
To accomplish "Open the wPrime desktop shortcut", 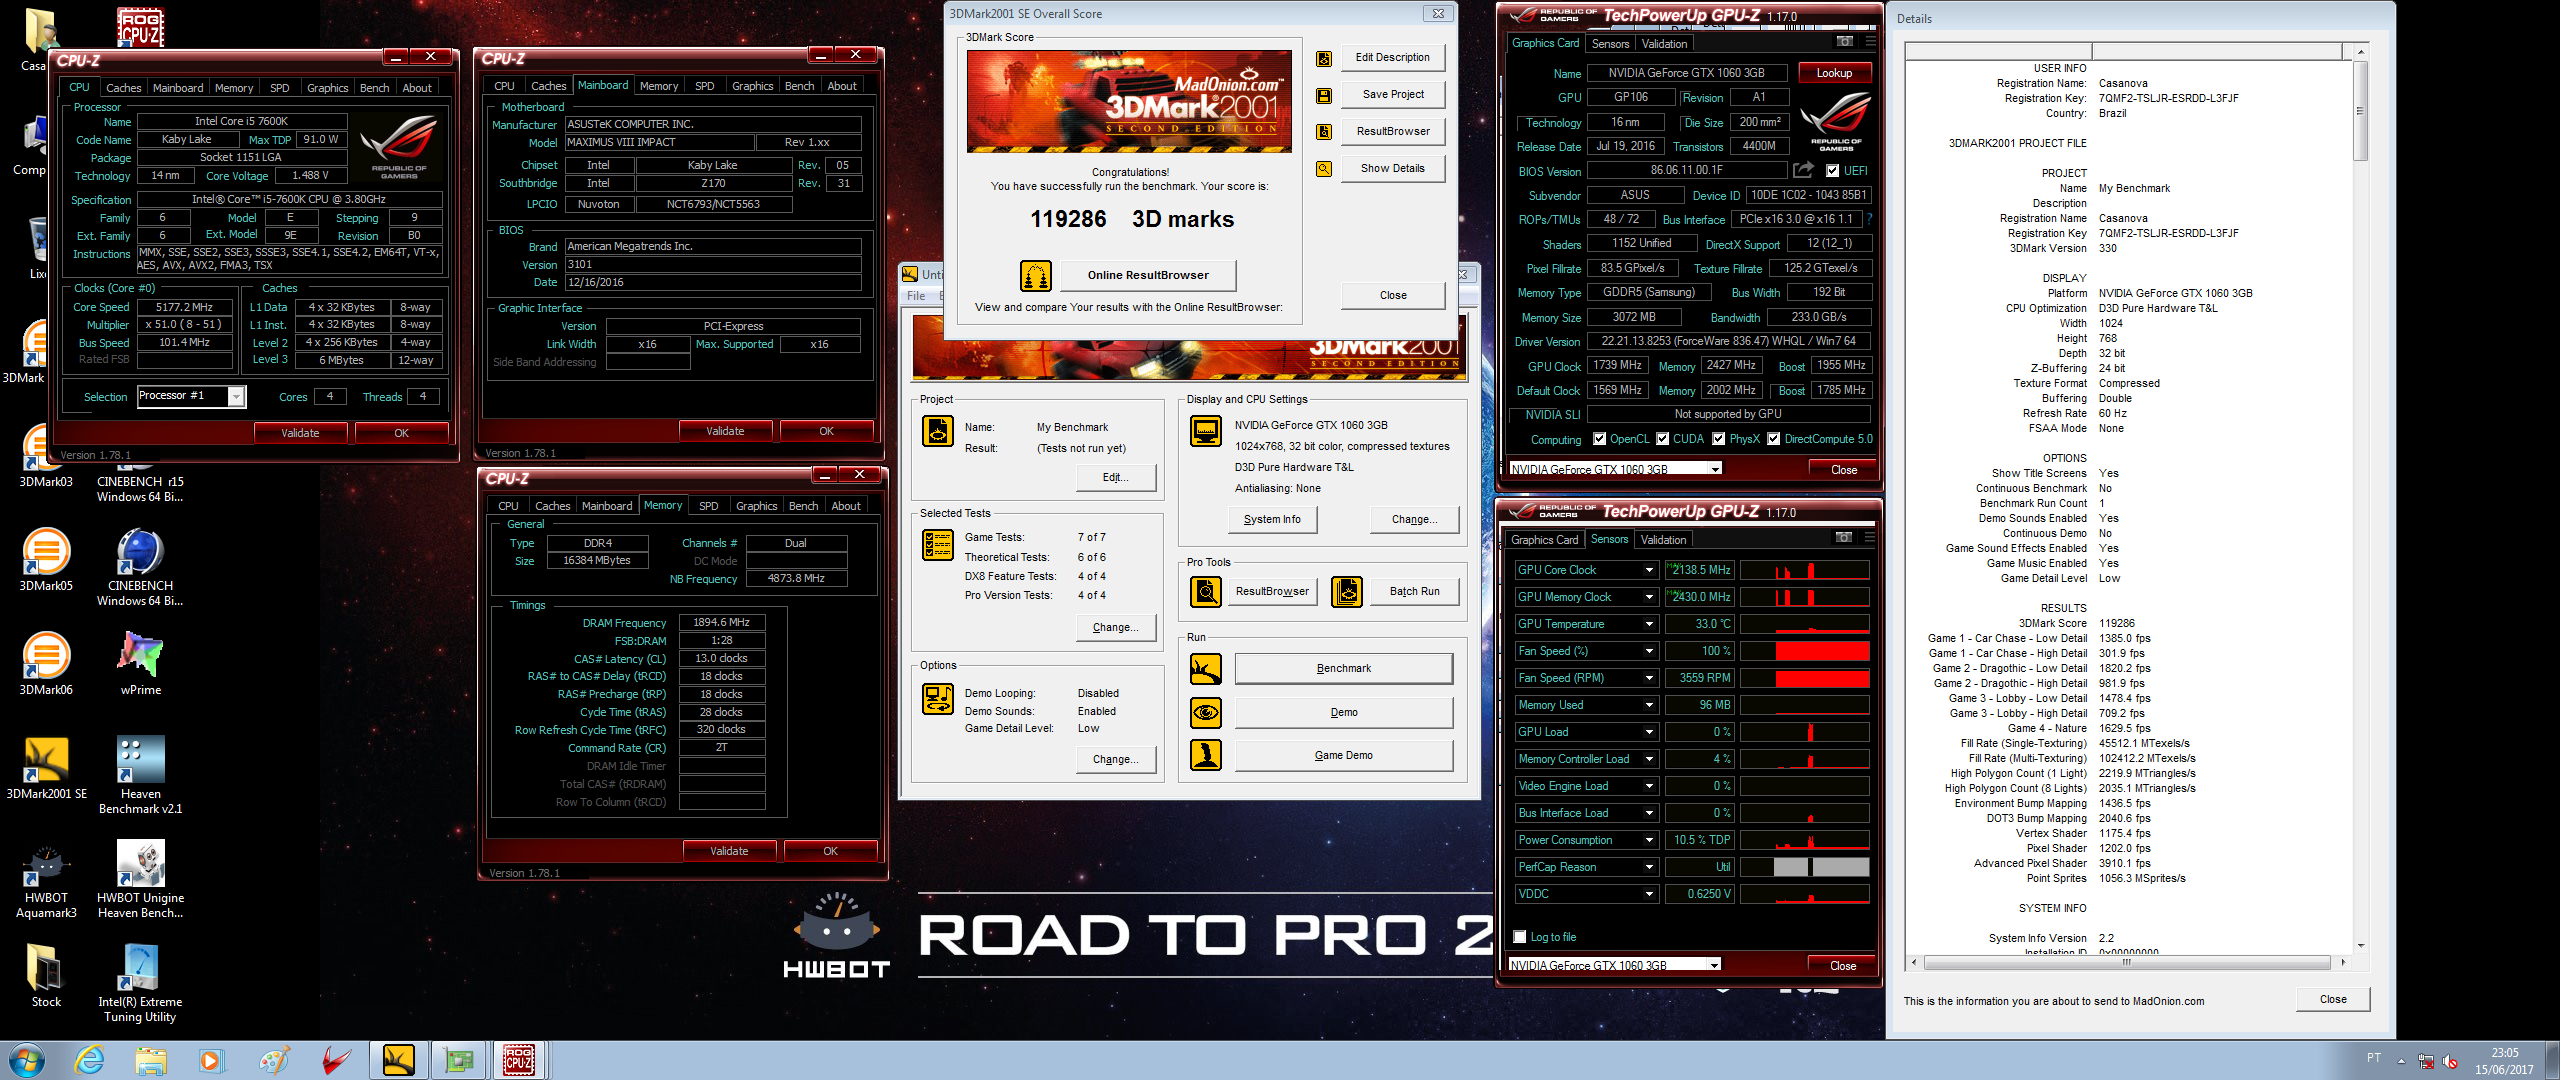I will coord(141,663).
